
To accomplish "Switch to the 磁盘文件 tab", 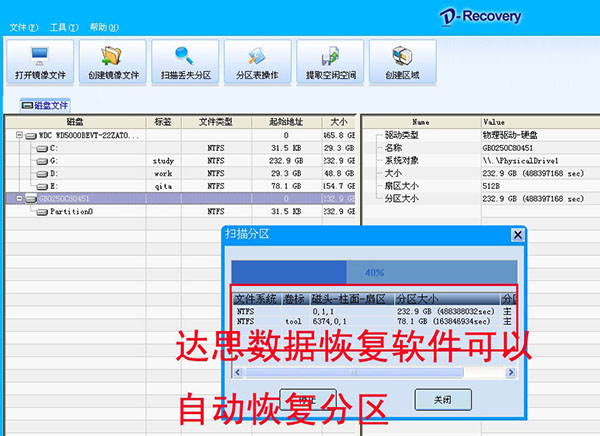I will click(45, 105).
